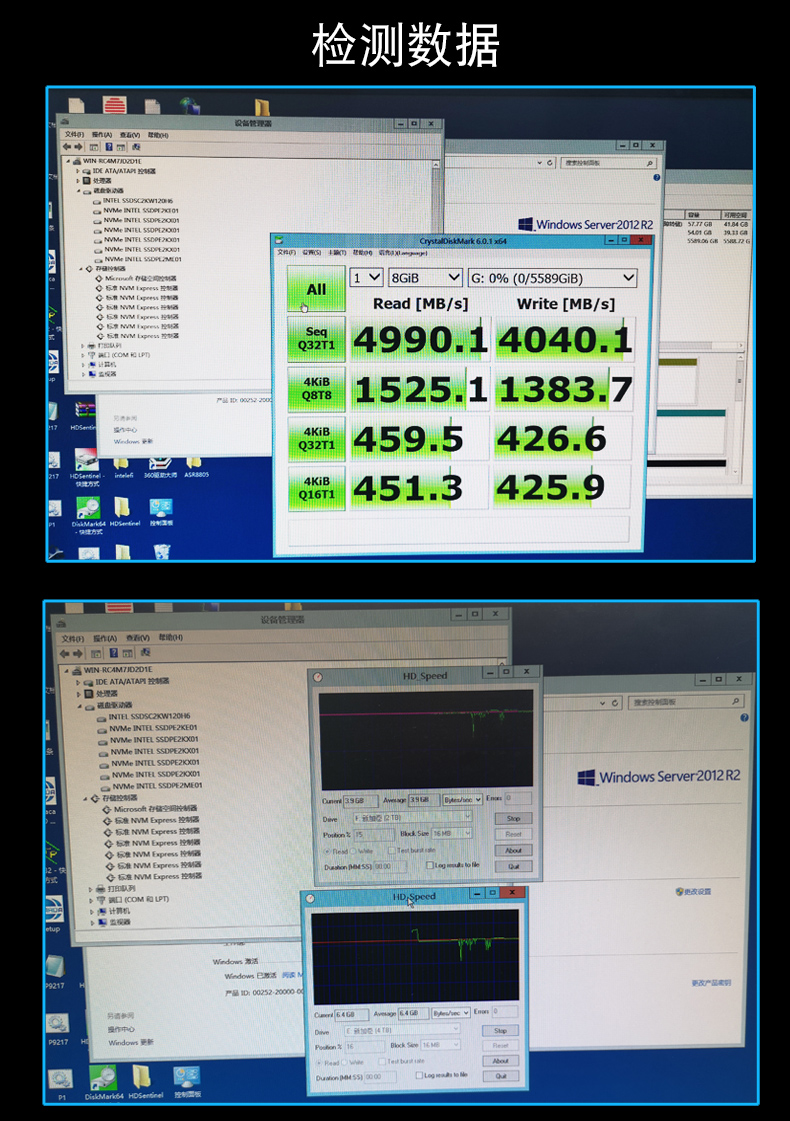Toggle Test burst rate in 4 TB HD_Speed window
The width and height of the screenshot is (790, 1121).
(x=403, y=1062)
